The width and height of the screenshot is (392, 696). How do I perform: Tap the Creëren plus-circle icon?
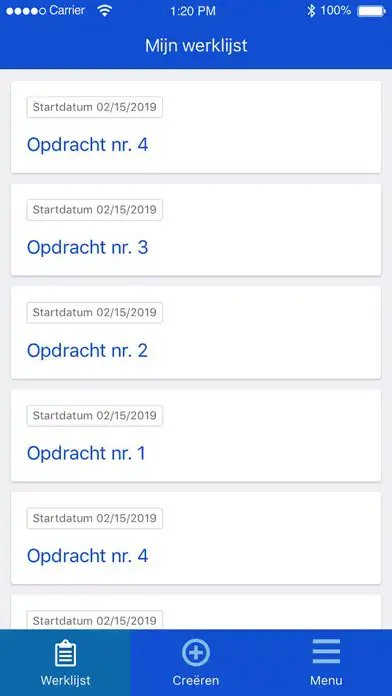point(196,653)
